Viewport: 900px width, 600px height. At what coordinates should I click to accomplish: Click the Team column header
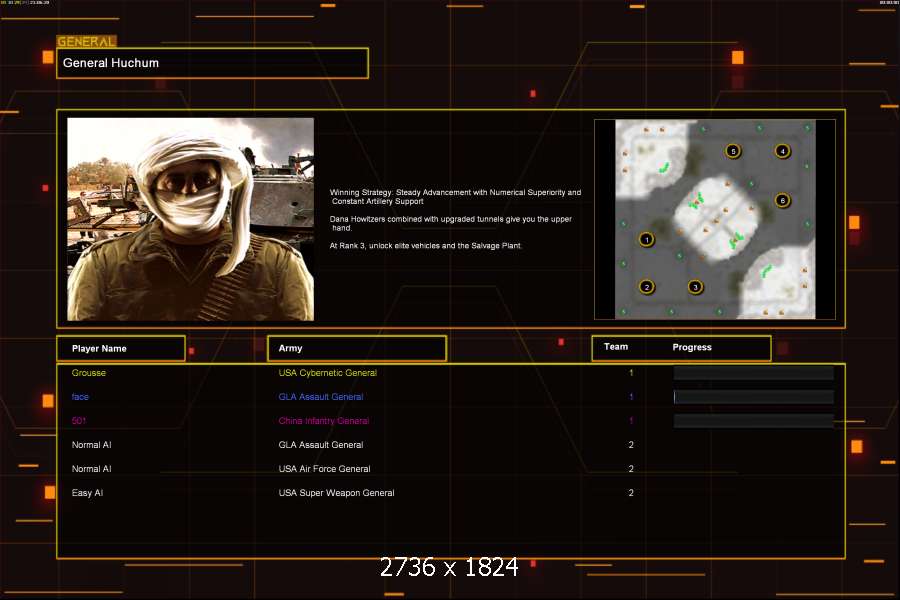coord(616,347)
